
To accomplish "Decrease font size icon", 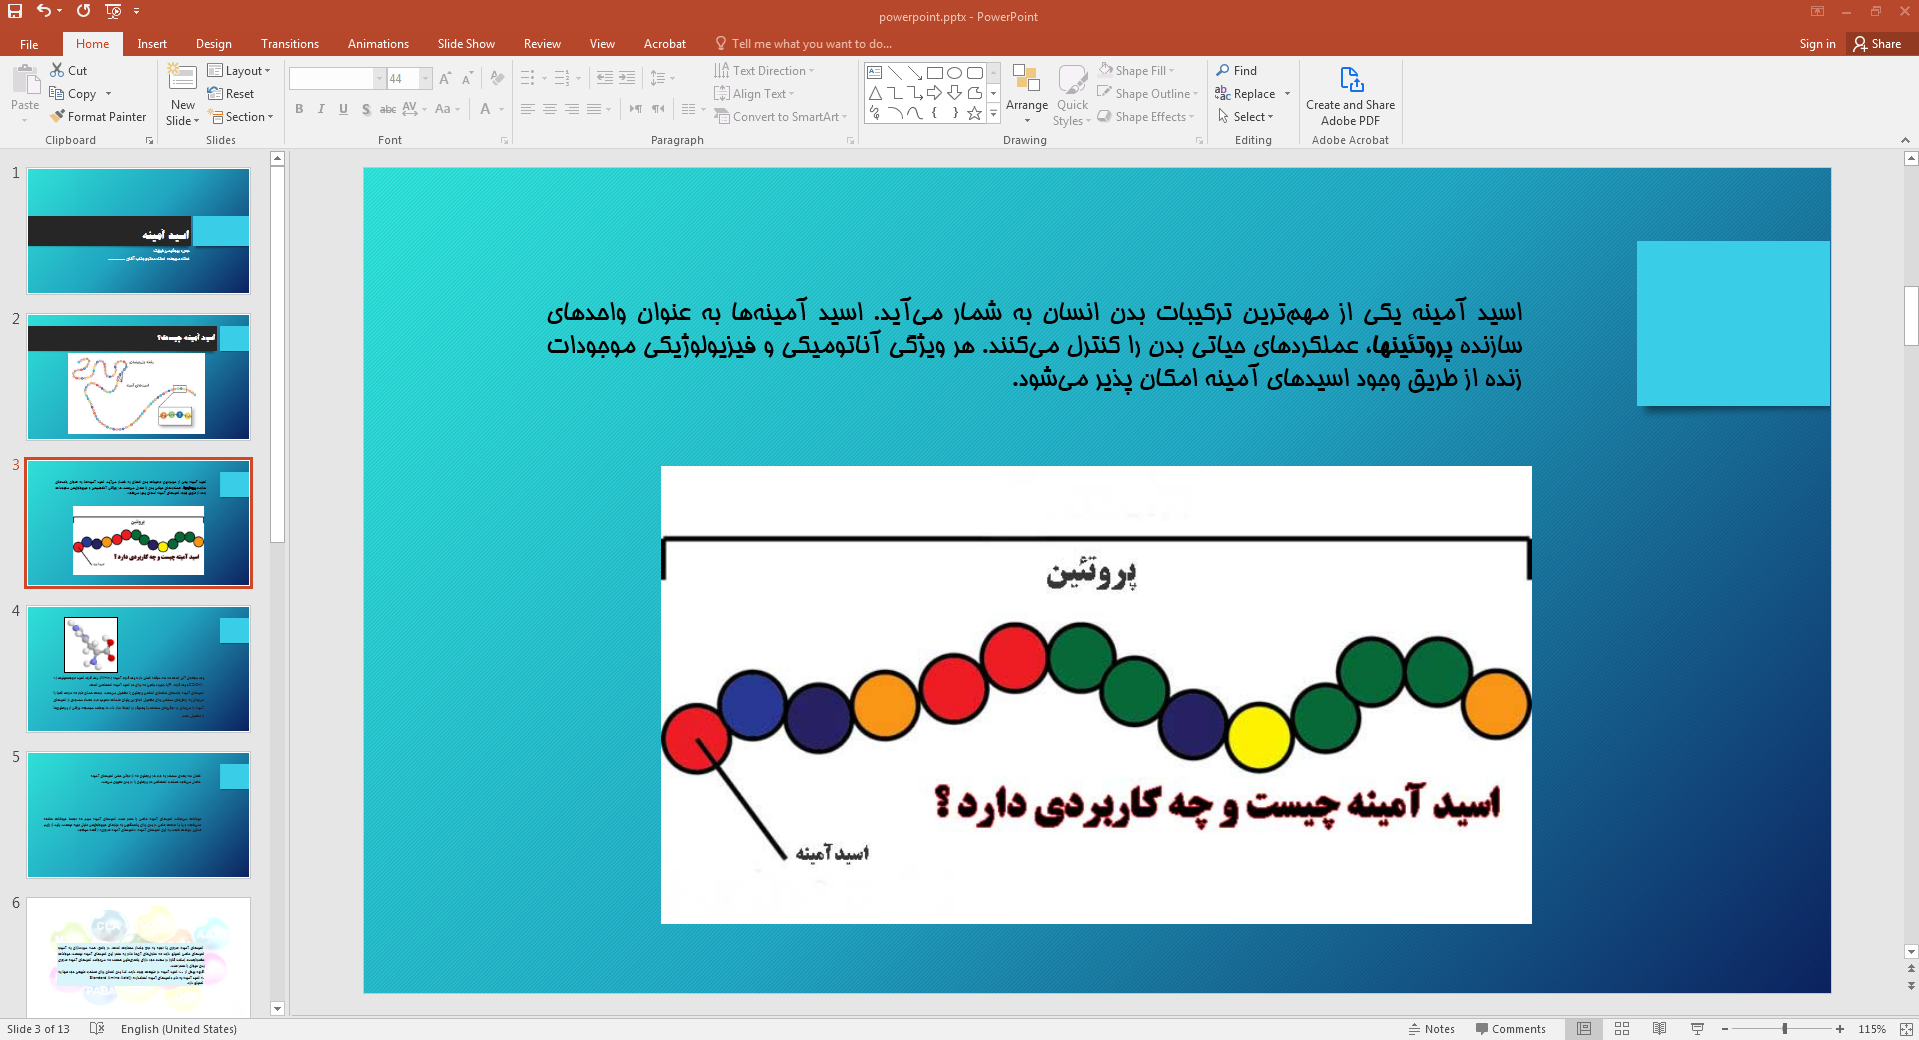I will (467, 78).
